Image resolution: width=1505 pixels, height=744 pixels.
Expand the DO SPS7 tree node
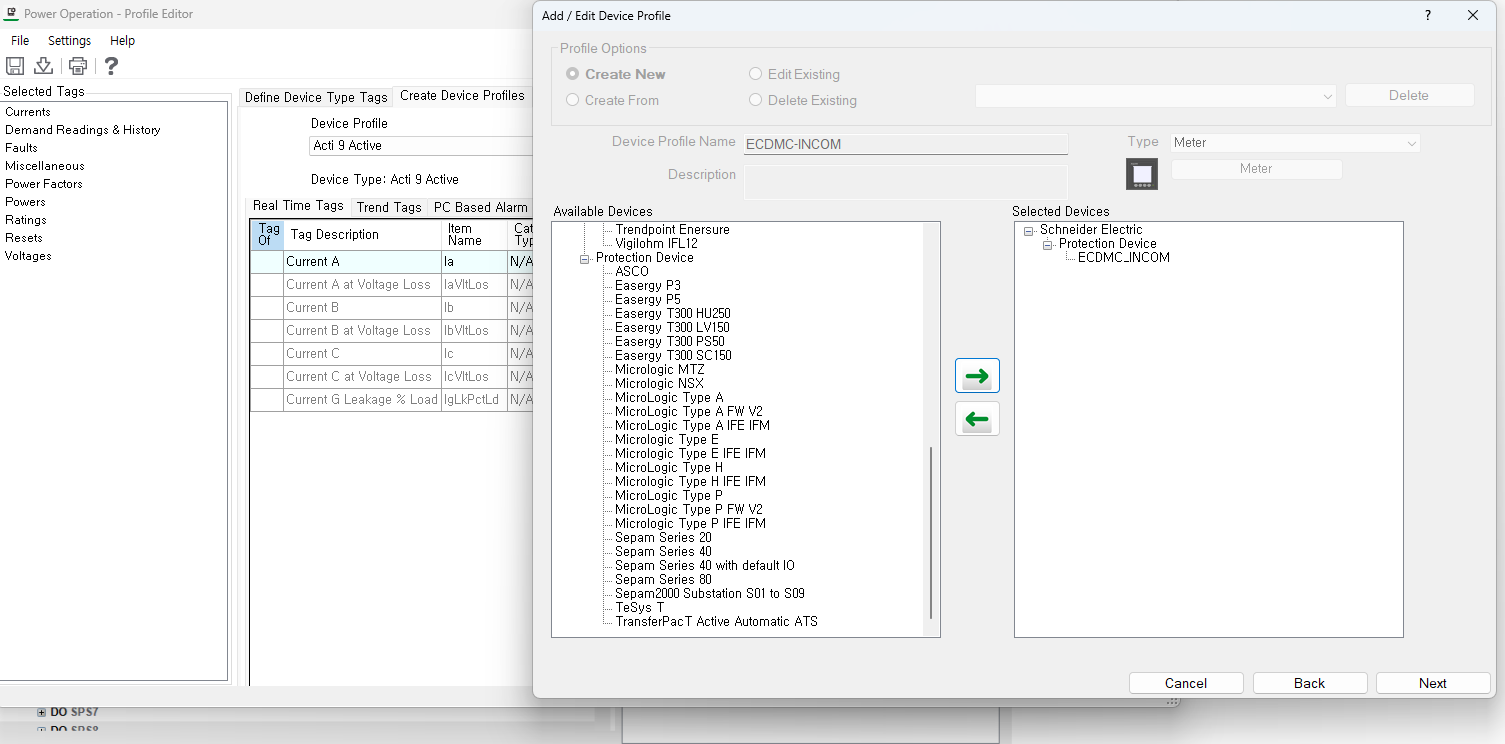click(x=41, y=712)
